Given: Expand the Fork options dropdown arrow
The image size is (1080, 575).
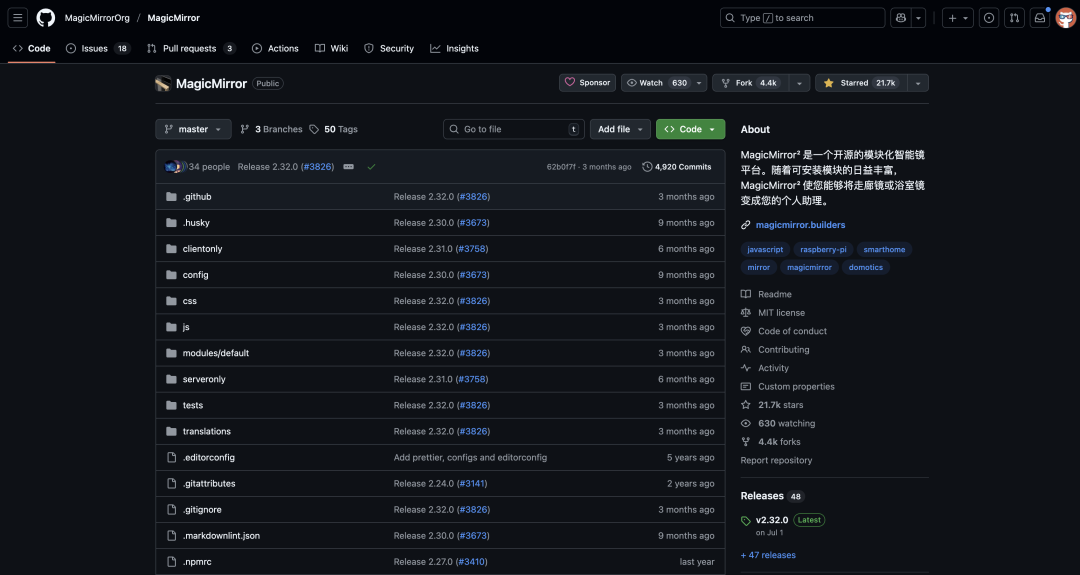Looking at the screenshot, I should tap(799, 83).
